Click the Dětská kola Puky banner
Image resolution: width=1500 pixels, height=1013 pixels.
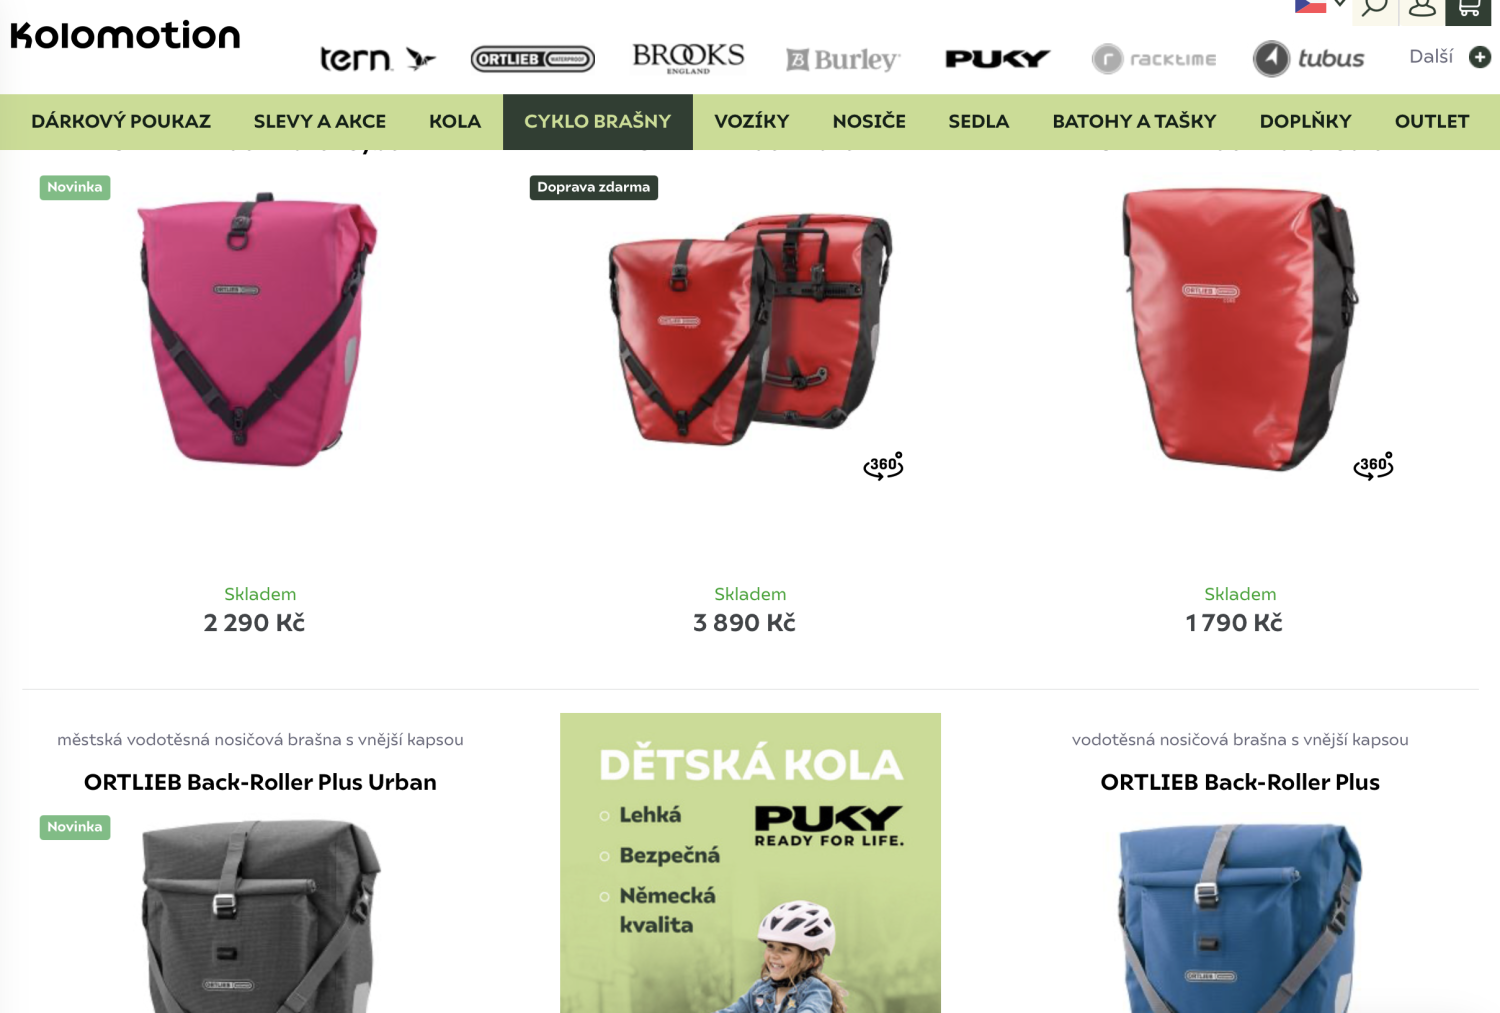[x=750, y=863]
